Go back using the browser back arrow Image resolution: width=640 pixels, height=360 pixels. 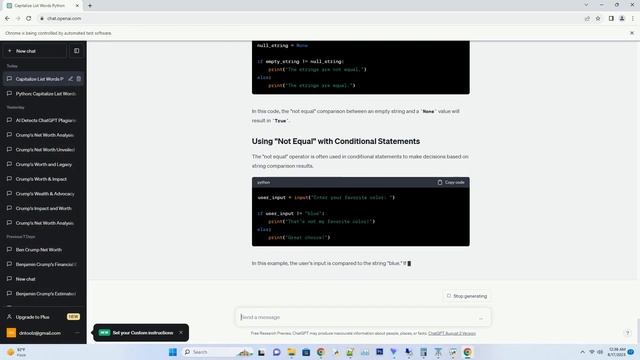(7, 18)
